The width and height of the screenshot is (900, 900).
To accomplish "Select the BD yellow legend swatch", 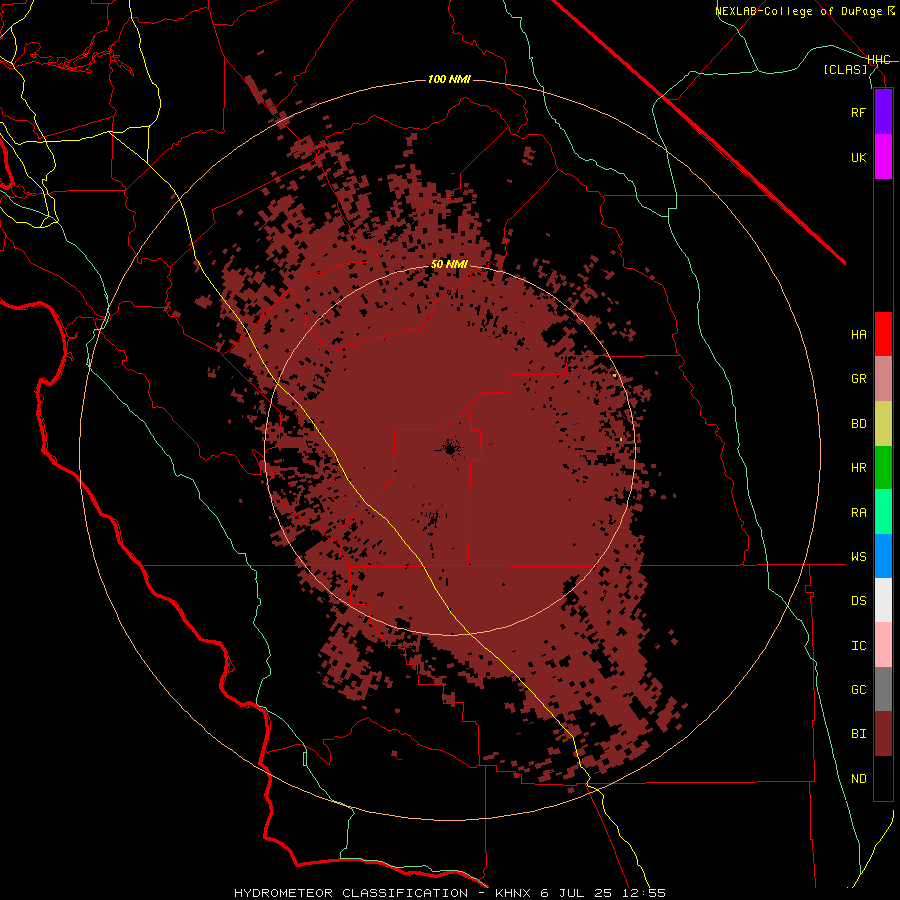I will (x=883, y=424).
